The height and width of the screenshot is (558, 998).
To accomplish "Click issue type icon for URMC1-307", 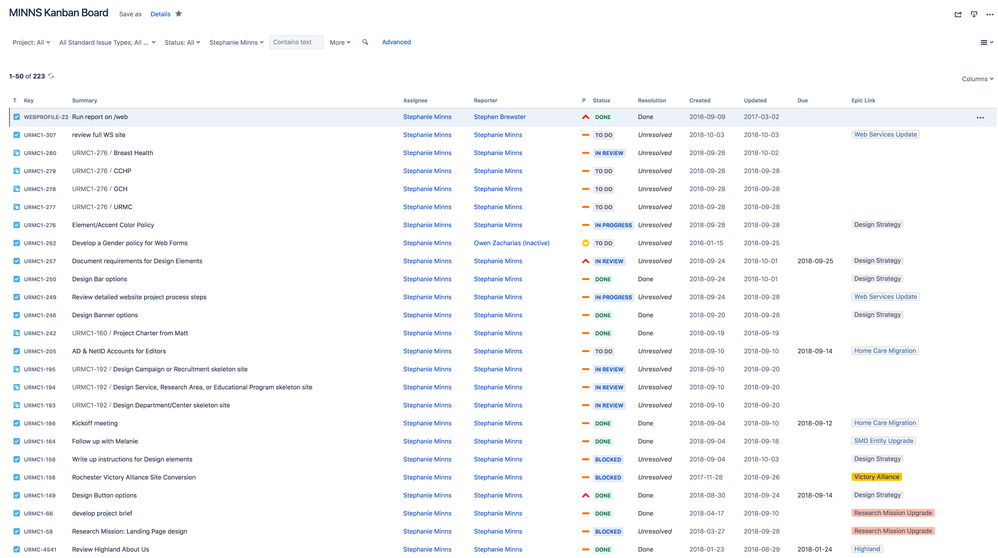I will 17,135.
